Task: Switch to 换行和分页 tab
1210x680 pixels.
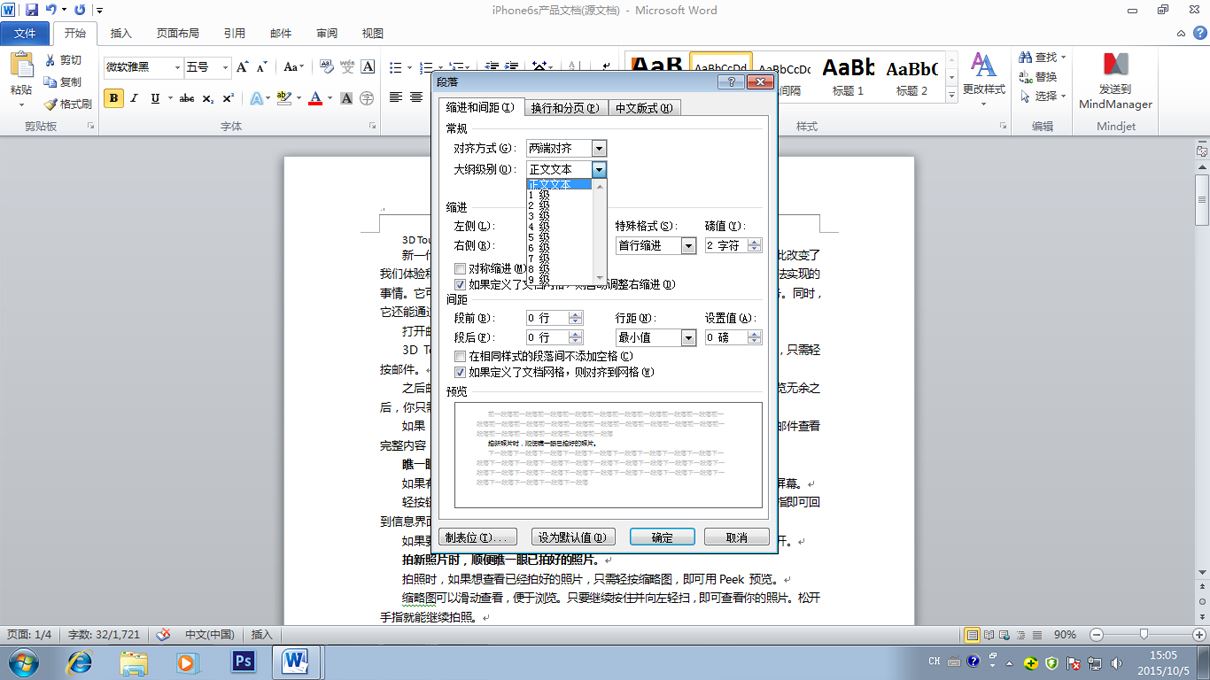Action: [x=565, y=108]
